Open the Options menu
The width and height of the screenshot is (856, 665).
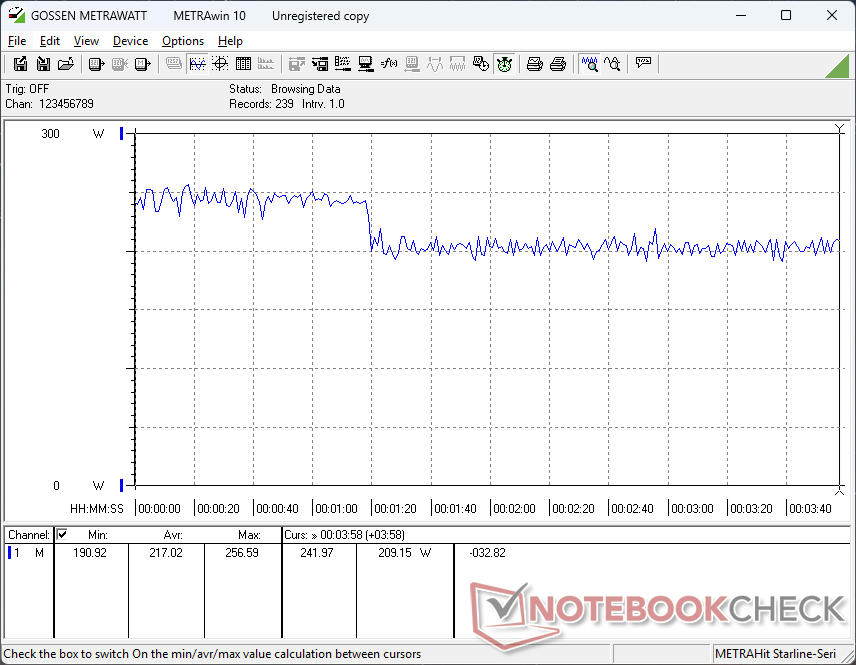pos(183,41)
